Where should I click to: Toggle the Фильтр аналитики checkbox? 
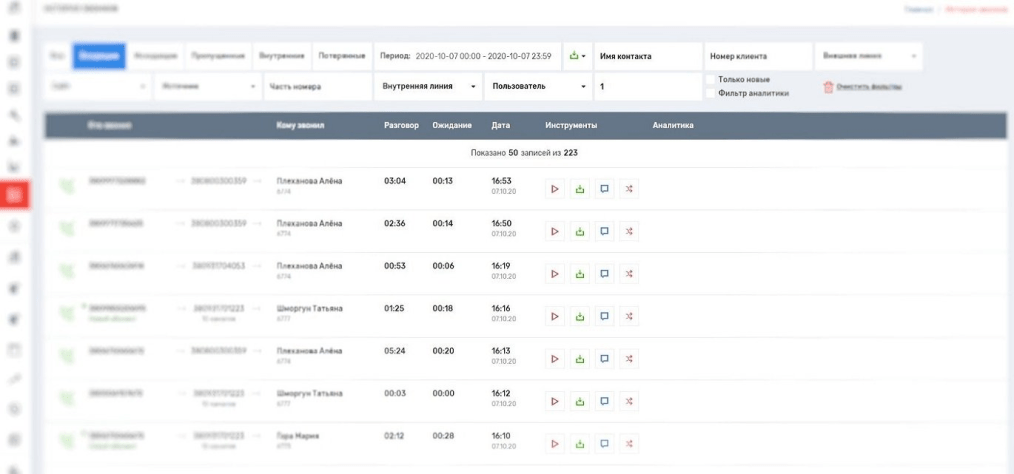coord(710,93)
